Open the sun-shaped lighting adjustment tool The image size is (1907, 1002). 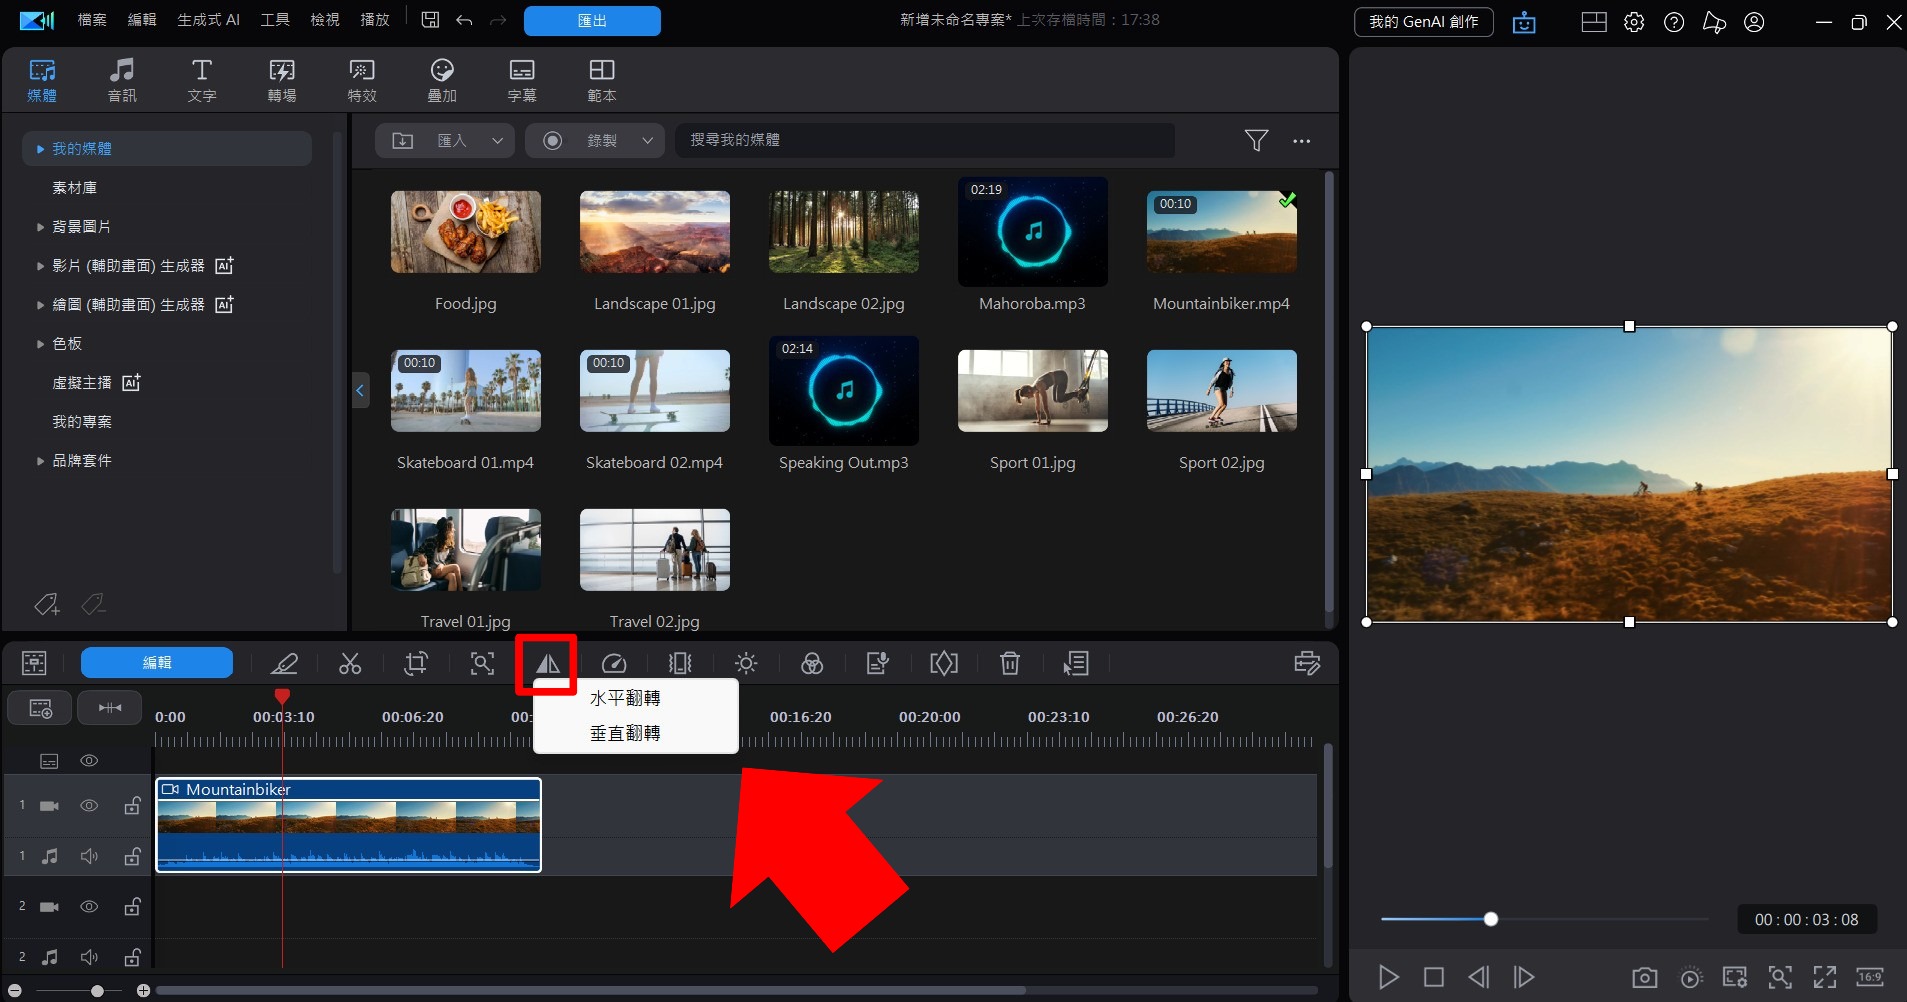[x=746, y=663]
